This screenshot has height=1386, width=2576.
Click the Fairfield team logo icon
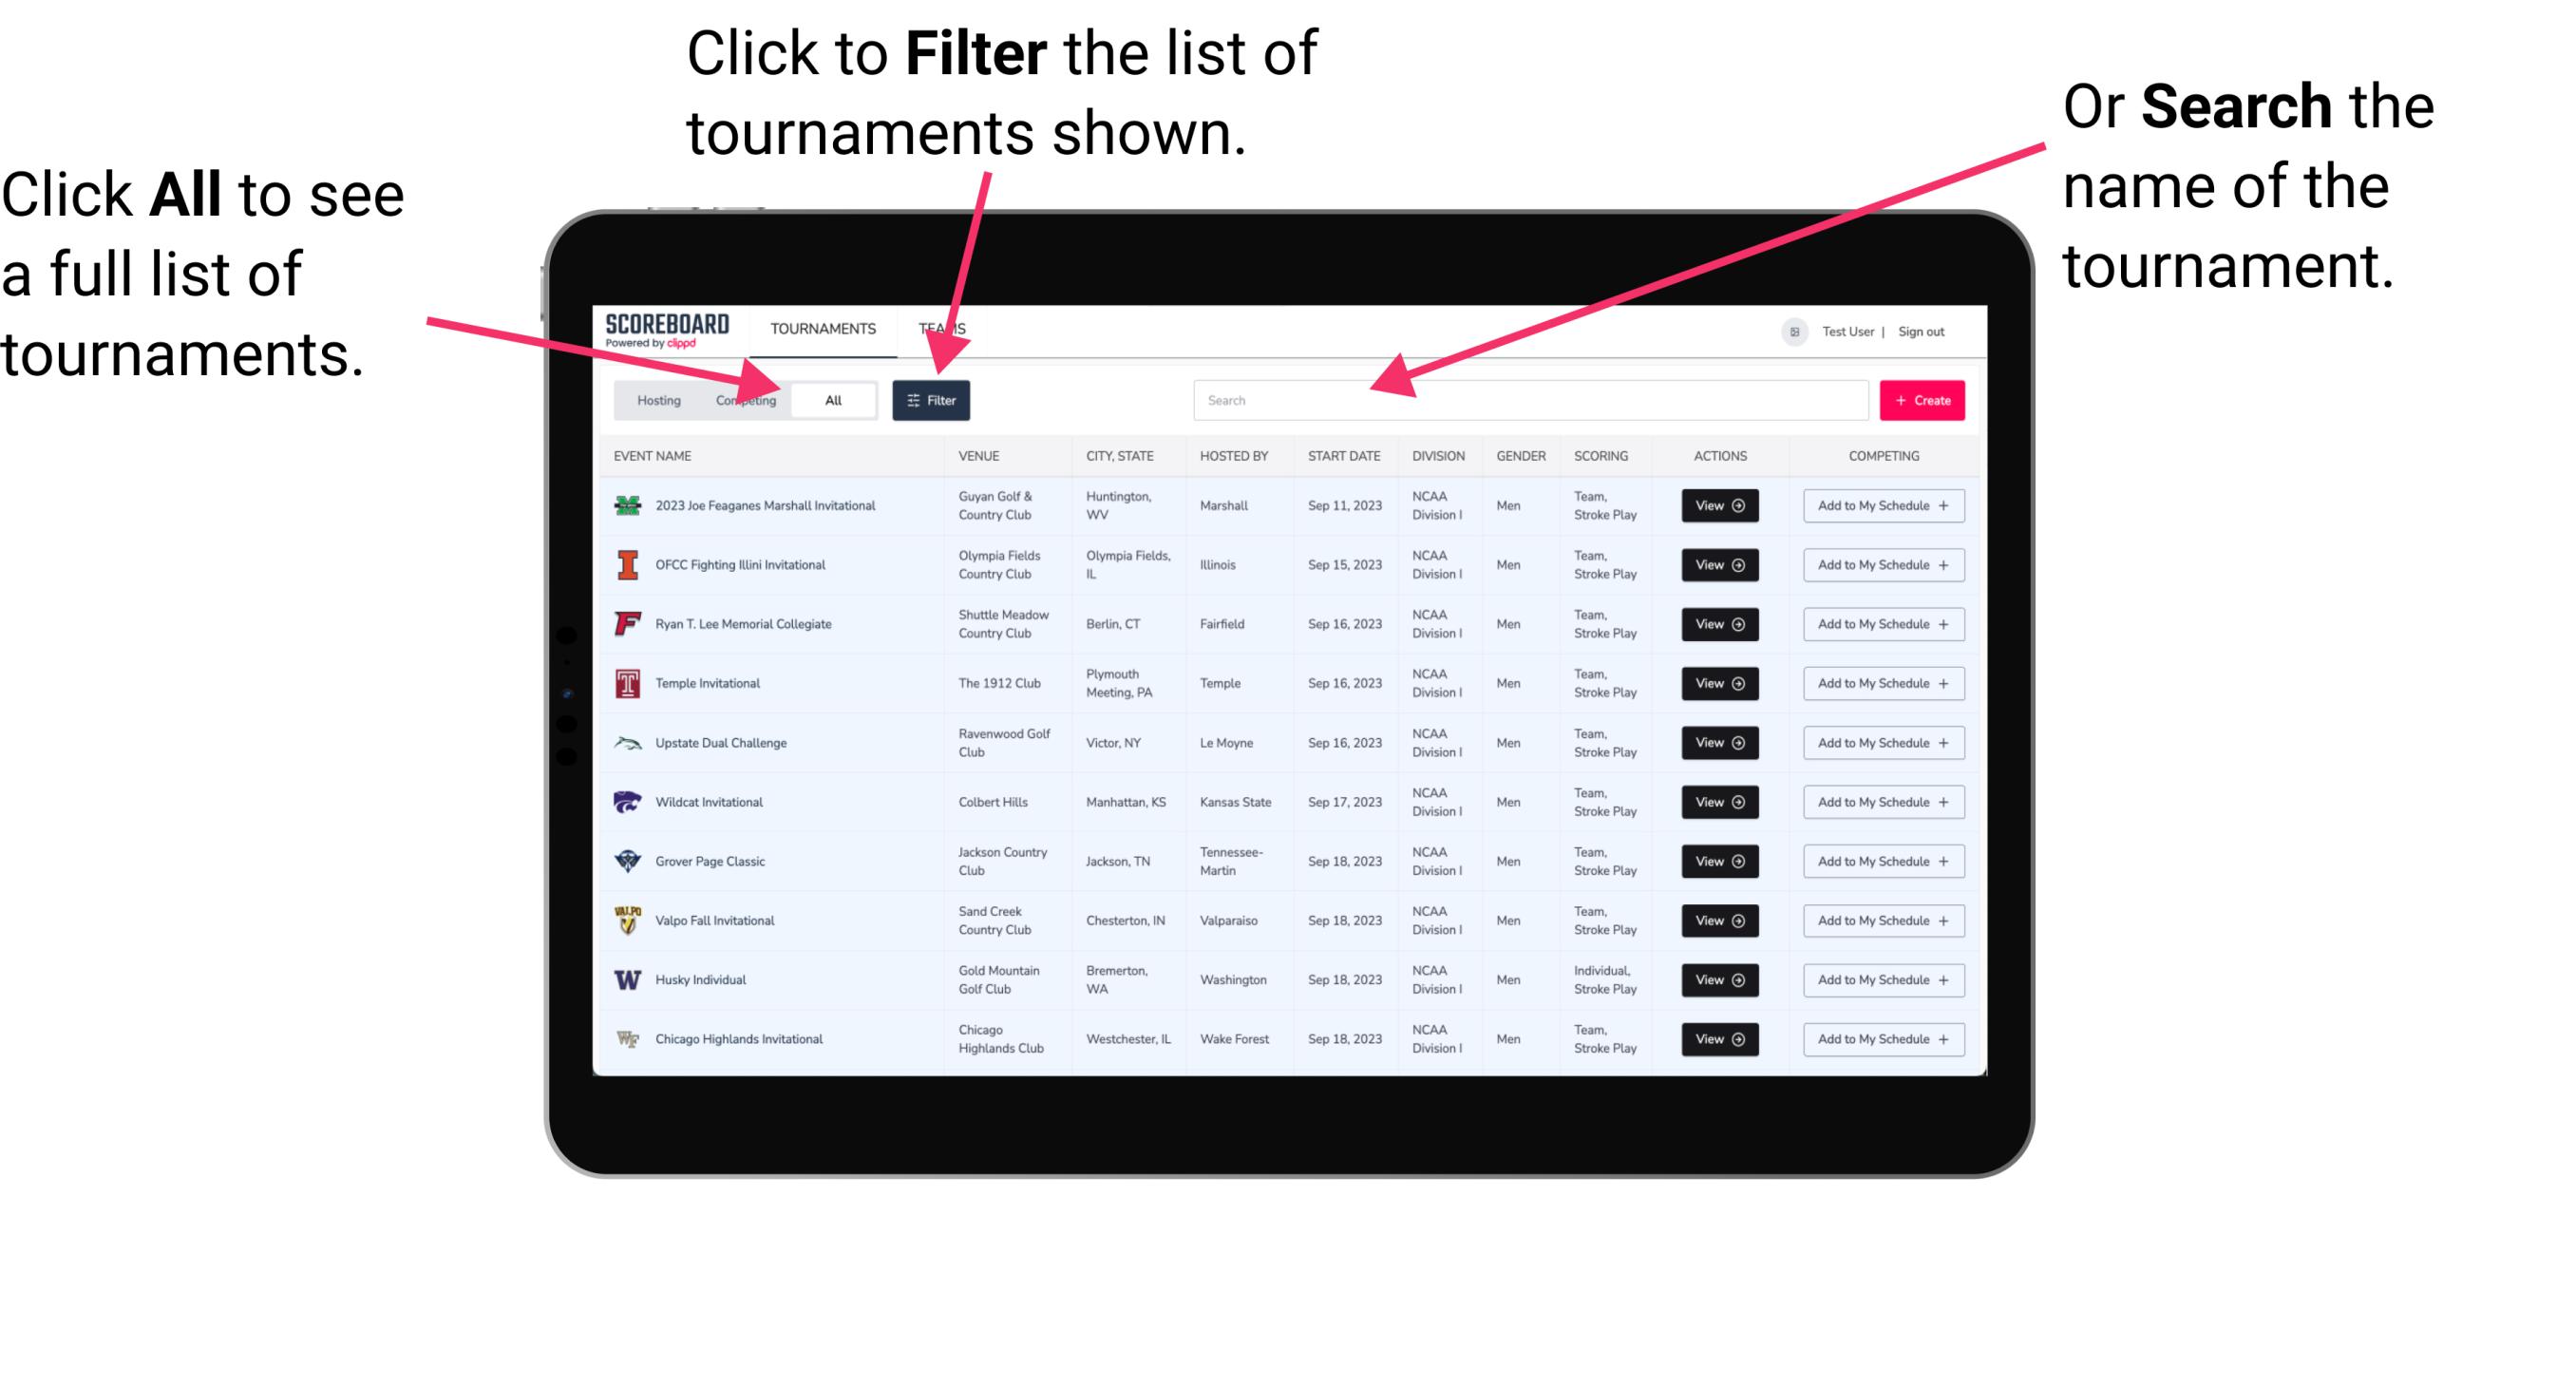click(626, 623)
